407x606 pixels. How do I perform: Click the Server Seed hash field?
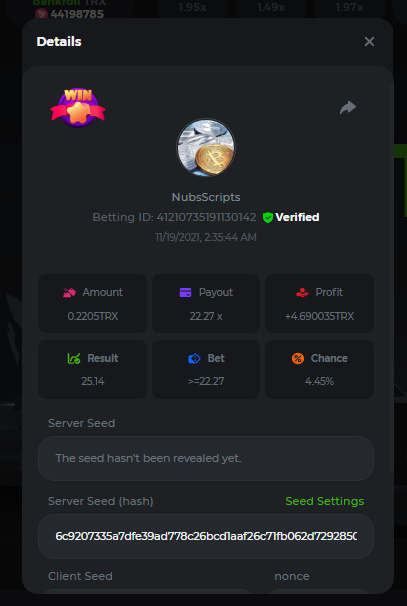pyautogui.click(x=206, y=536)
